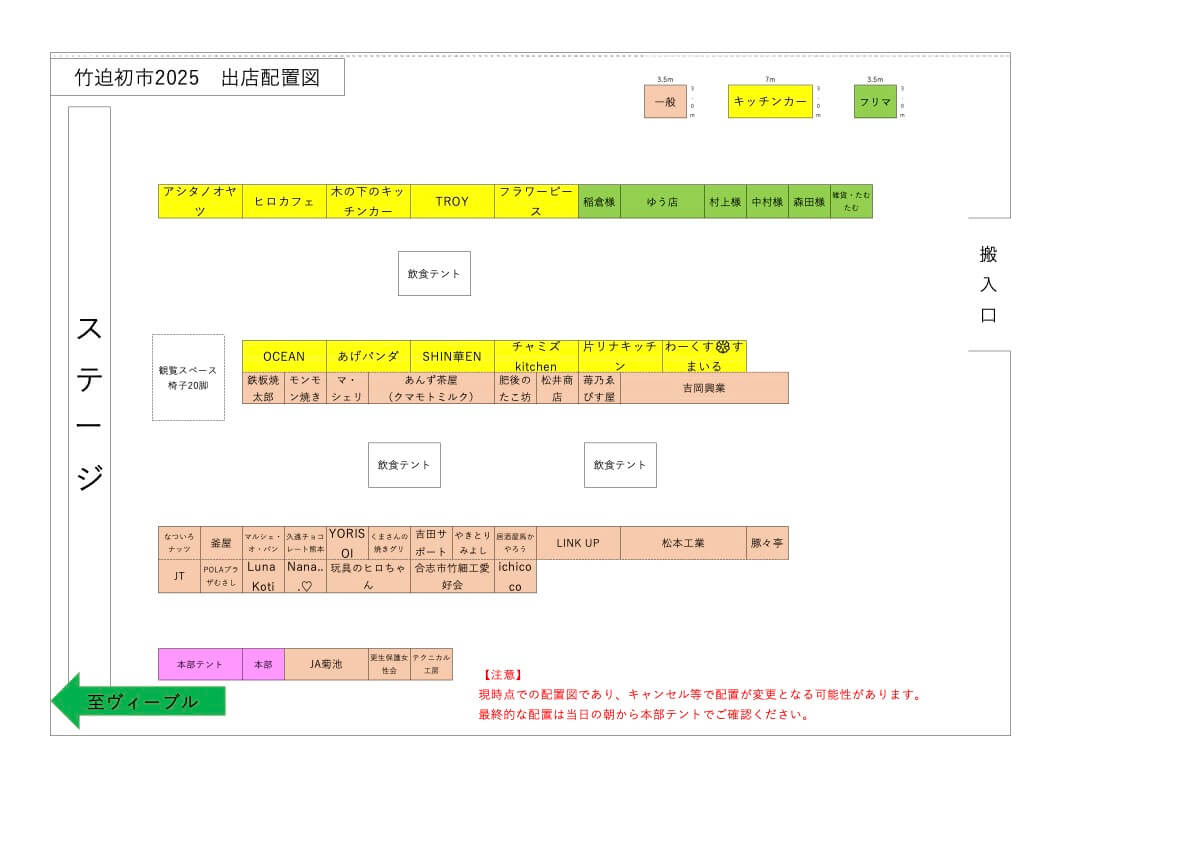Click the red 【注意】 heading
This screenshot has height=841, width=1190.
click(x=502, y=675)
